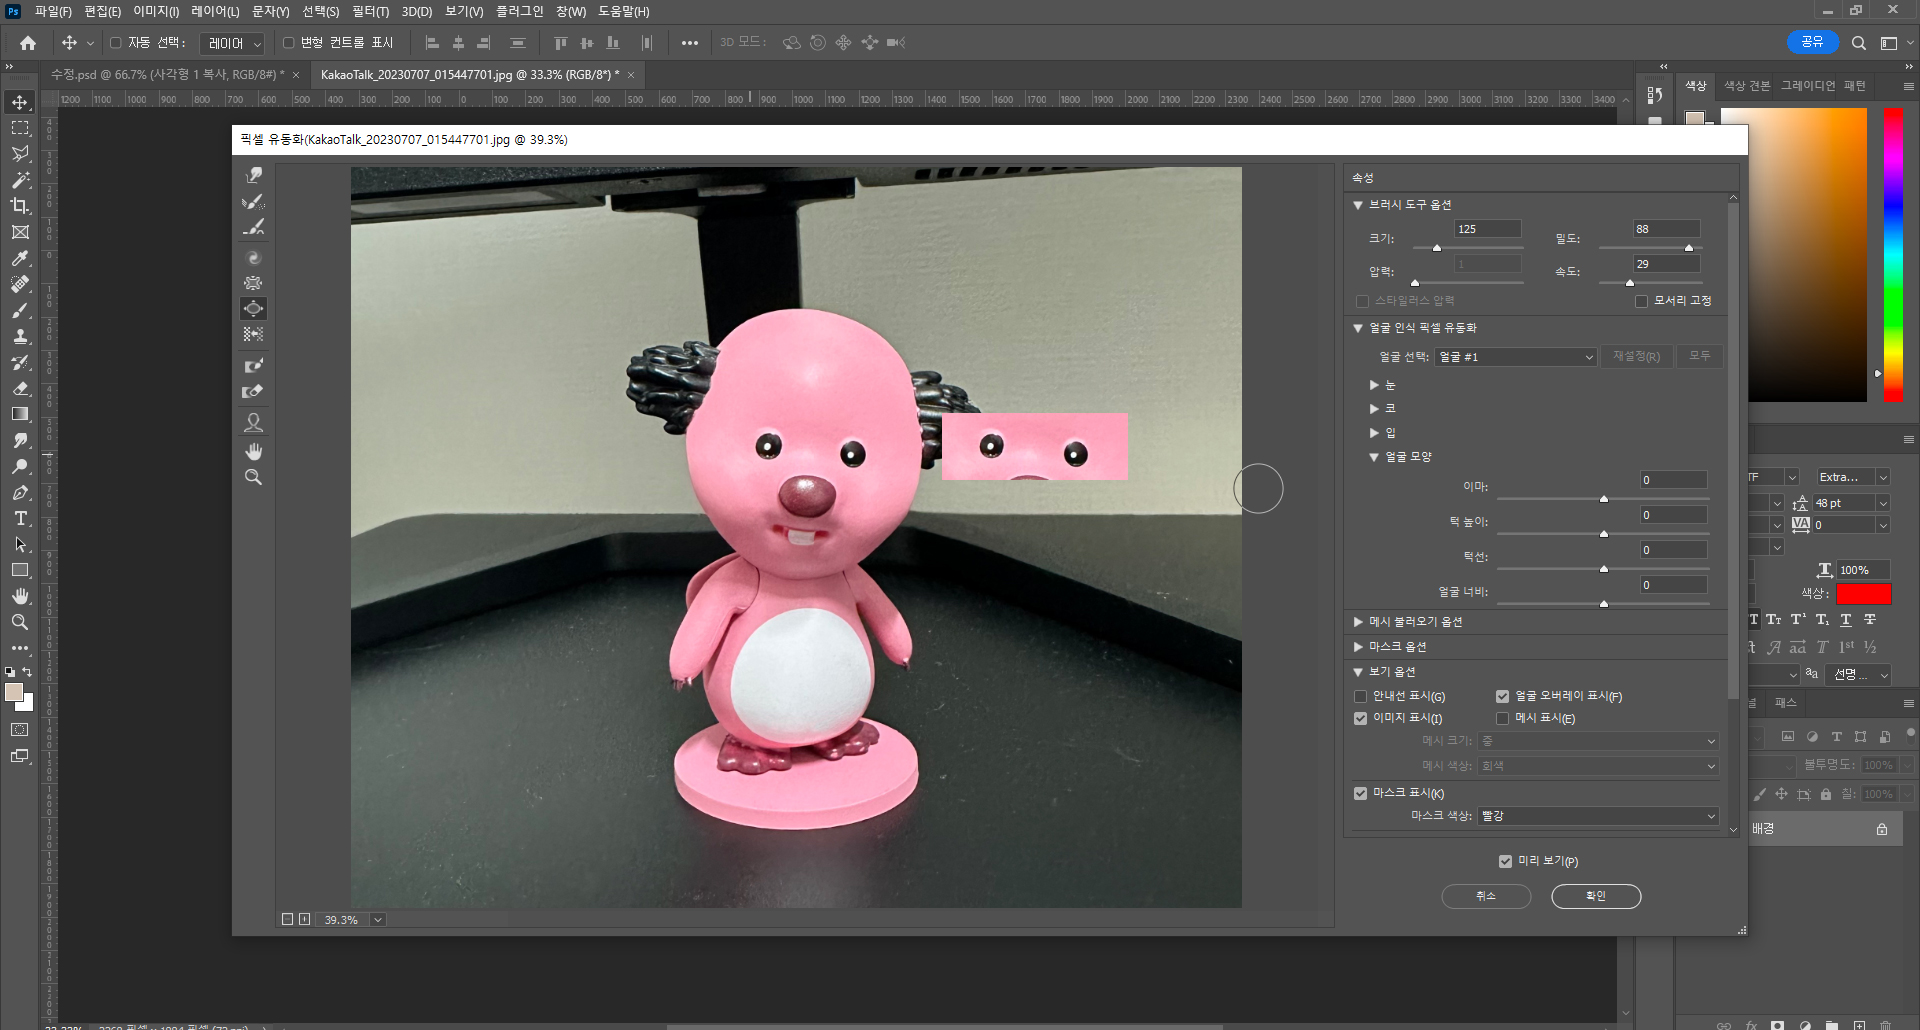
Task: Expand the 마스크 옵션 section
Action: 1358,647
